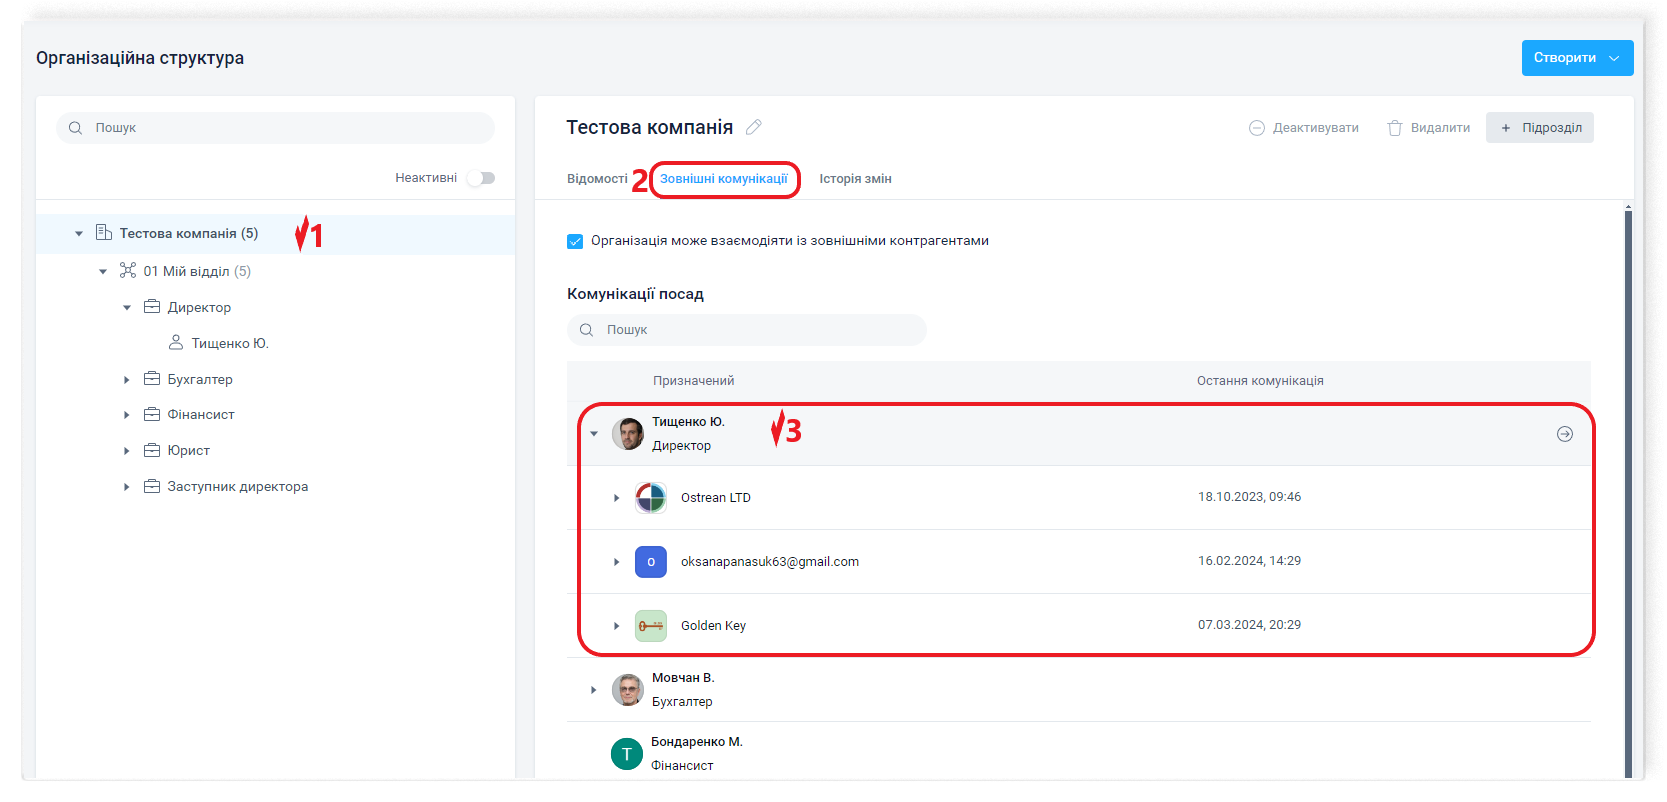
Task: Click the Ostrean LTD company logo
Action: click(x=650, y=498)
